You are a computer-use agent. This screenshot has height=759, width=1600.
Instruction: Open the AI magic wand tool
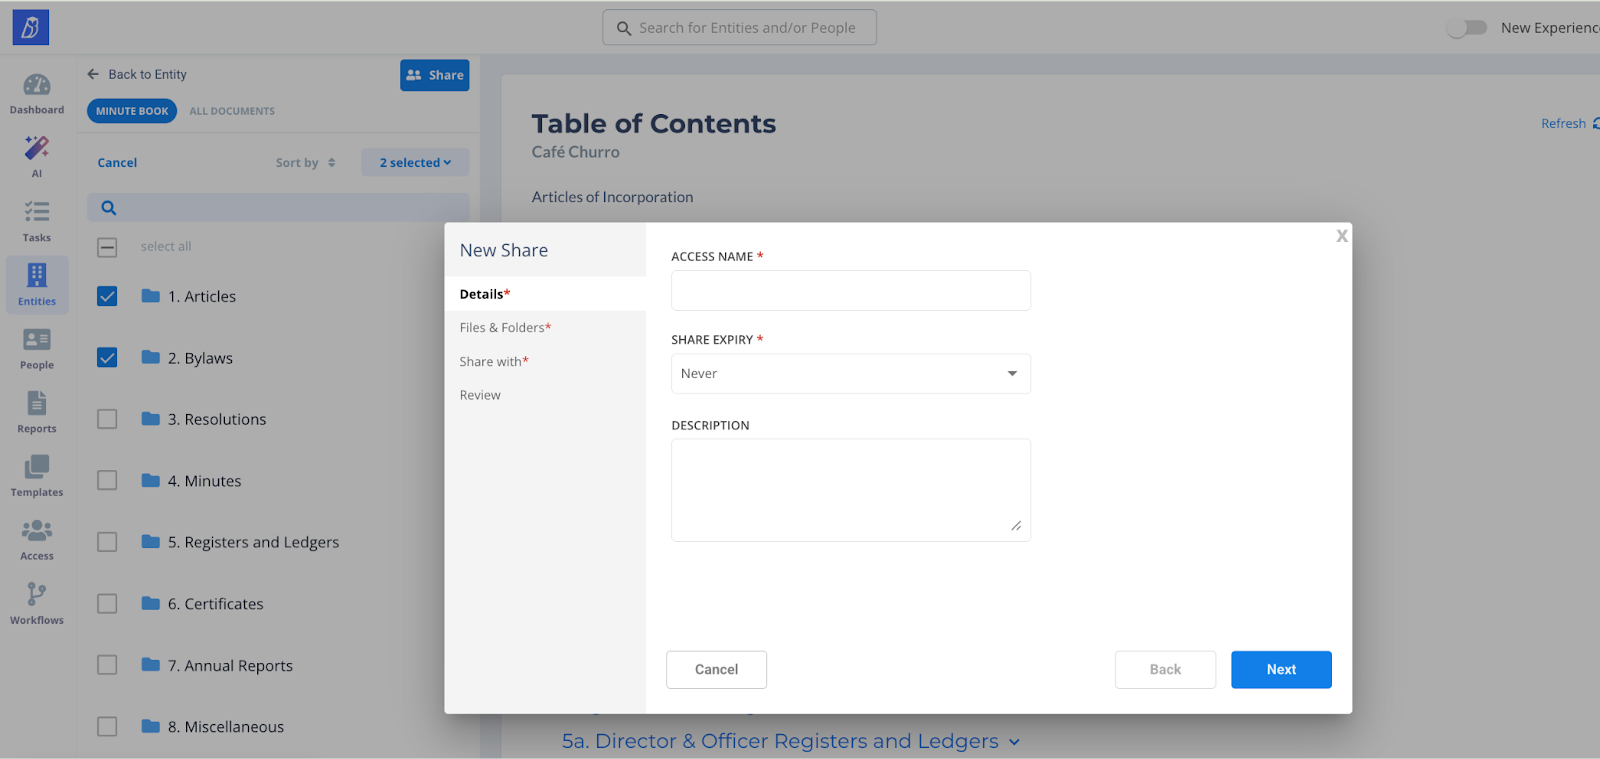[37, 149]
